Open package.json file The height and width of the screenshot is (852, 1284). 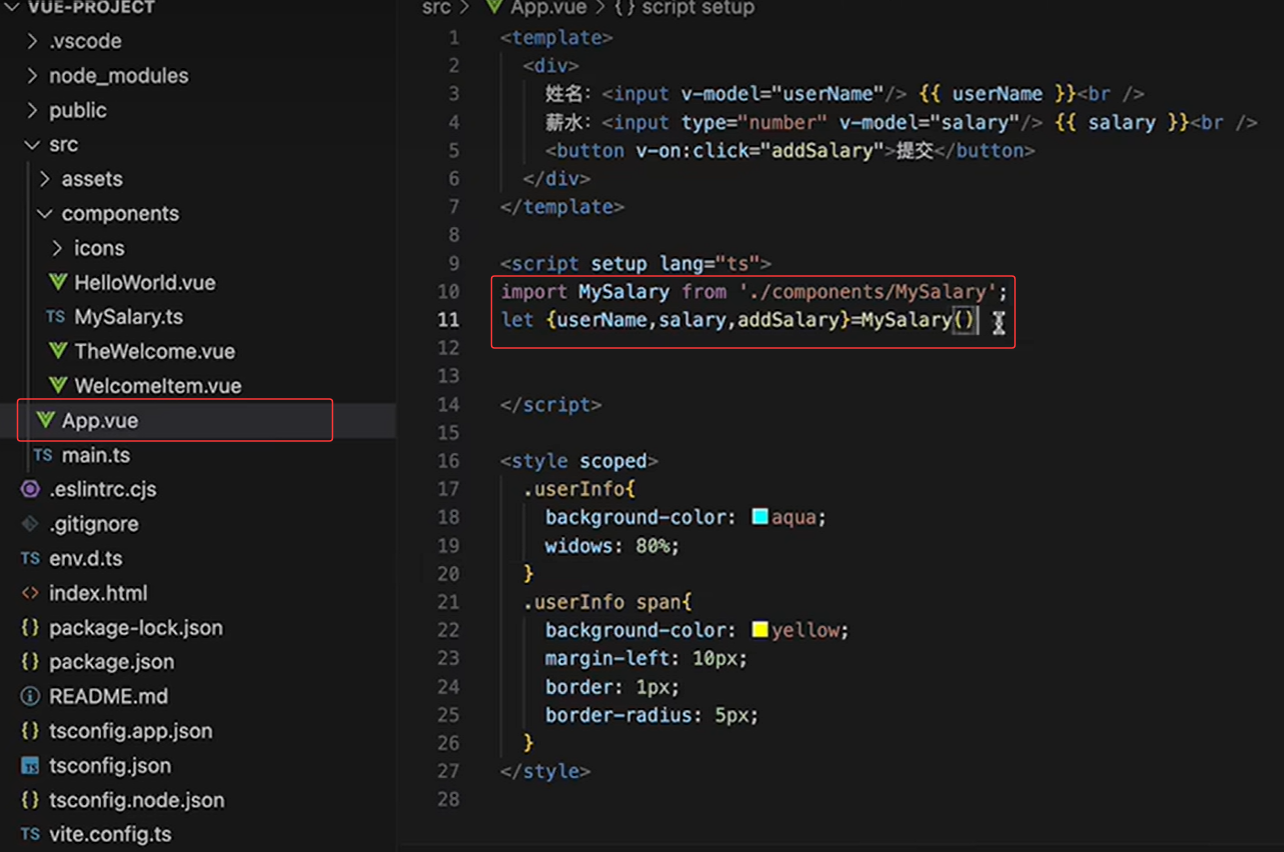pyautogui.click(x=112, y=662)
